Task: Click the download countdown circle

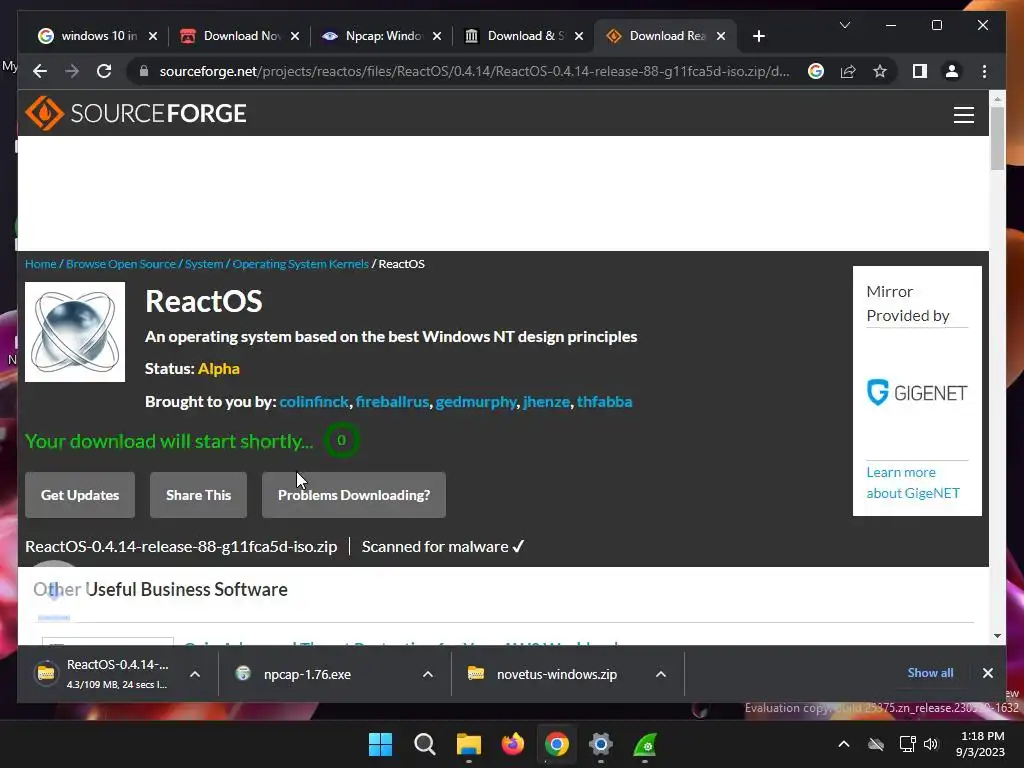Action: point(342,440)
